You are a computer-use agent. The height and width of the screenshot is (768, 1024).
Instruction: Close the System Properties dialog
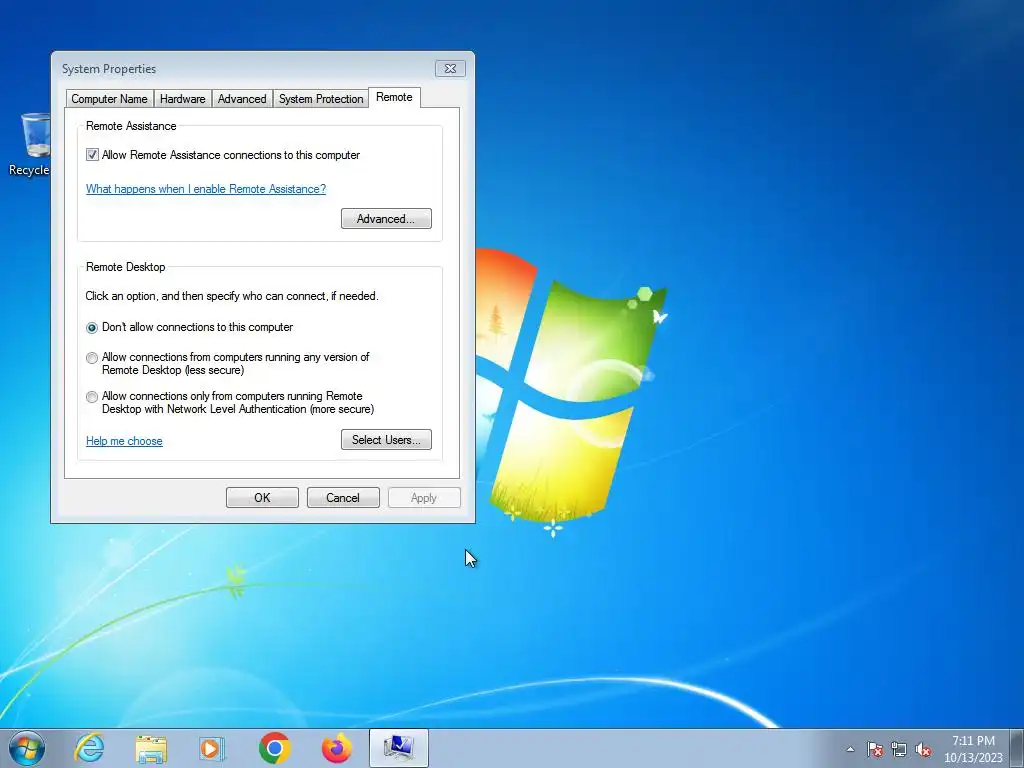pyautogui.click(x=450, y=69)
